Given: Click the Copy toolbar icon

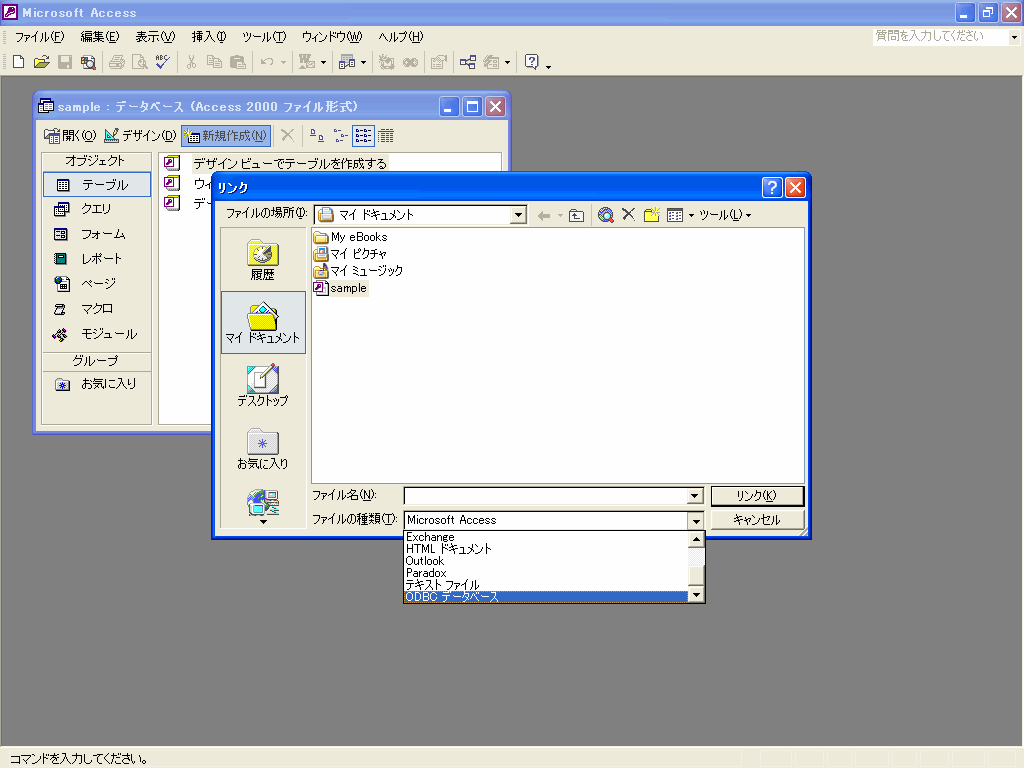Looking at the screenshot, I should (x=214, y=62).
